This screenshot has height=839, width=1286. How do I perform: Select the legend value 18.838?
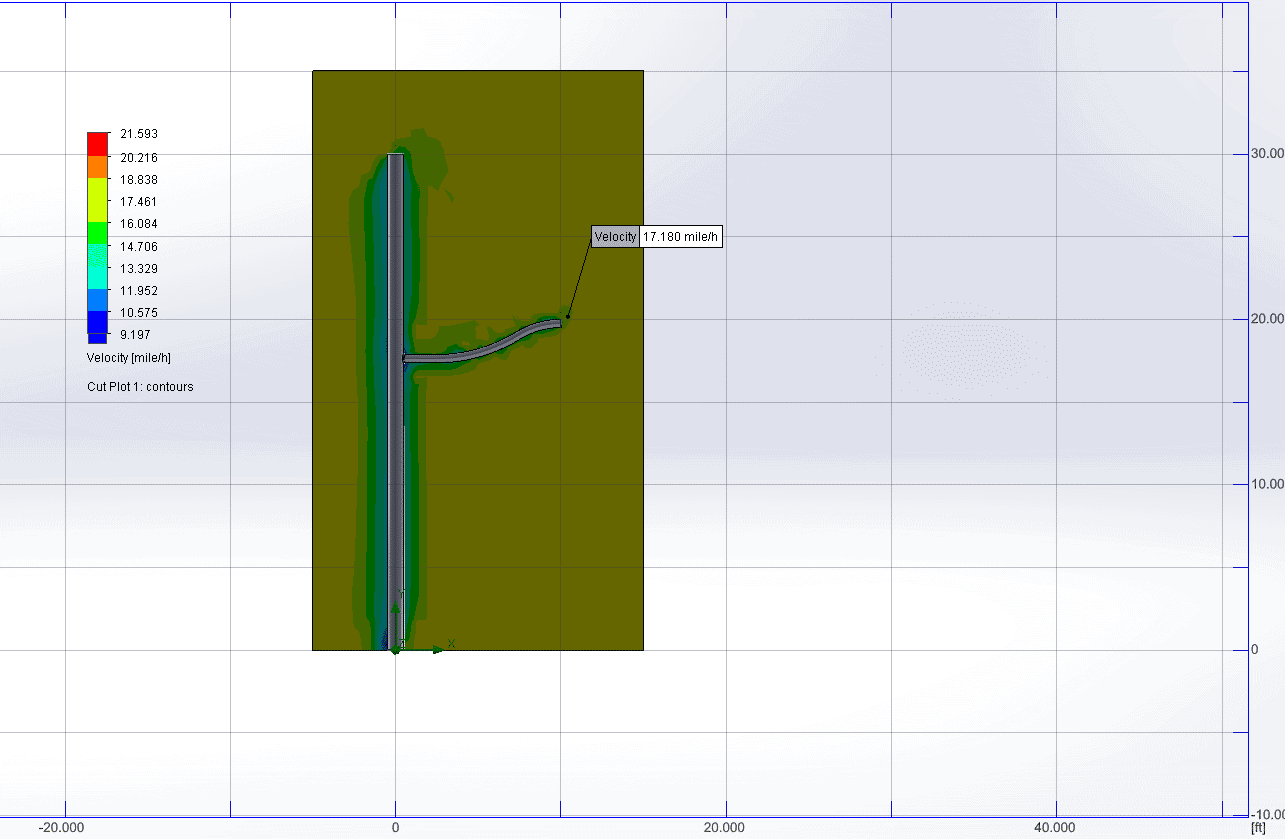tap(139, 180)
